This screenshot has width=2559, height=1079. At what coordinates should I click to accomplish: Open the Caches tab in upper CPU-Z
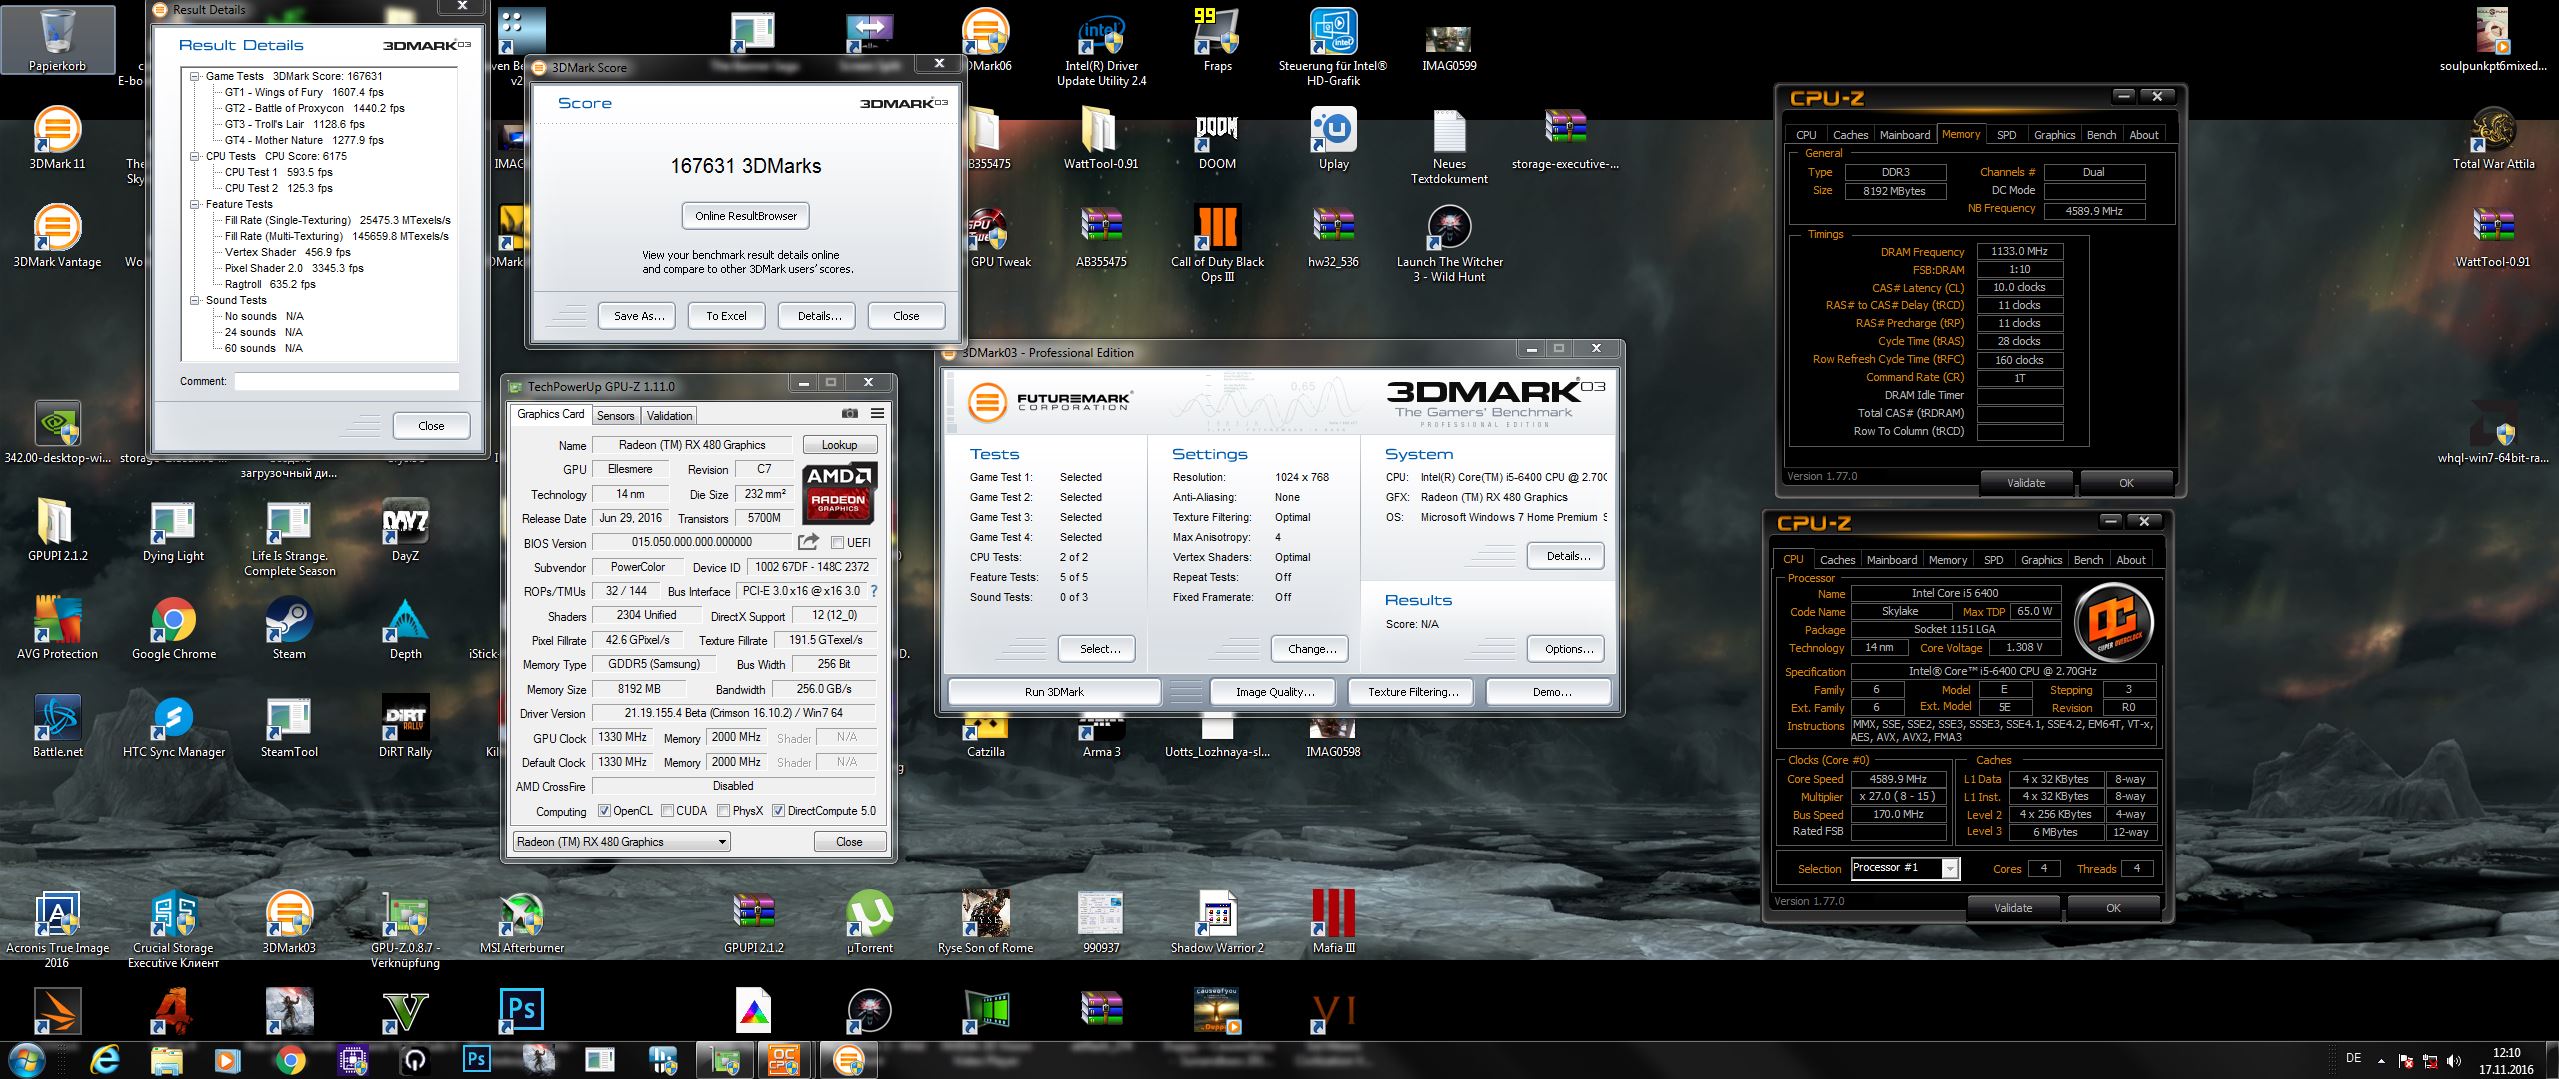pyautogui.click(x=1850, y=135)
